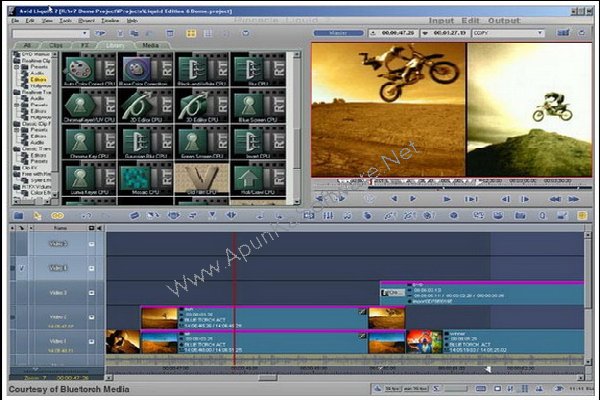Click the undo arrow on timeline toolbar
600x400 pixels.
coord(87,216)
